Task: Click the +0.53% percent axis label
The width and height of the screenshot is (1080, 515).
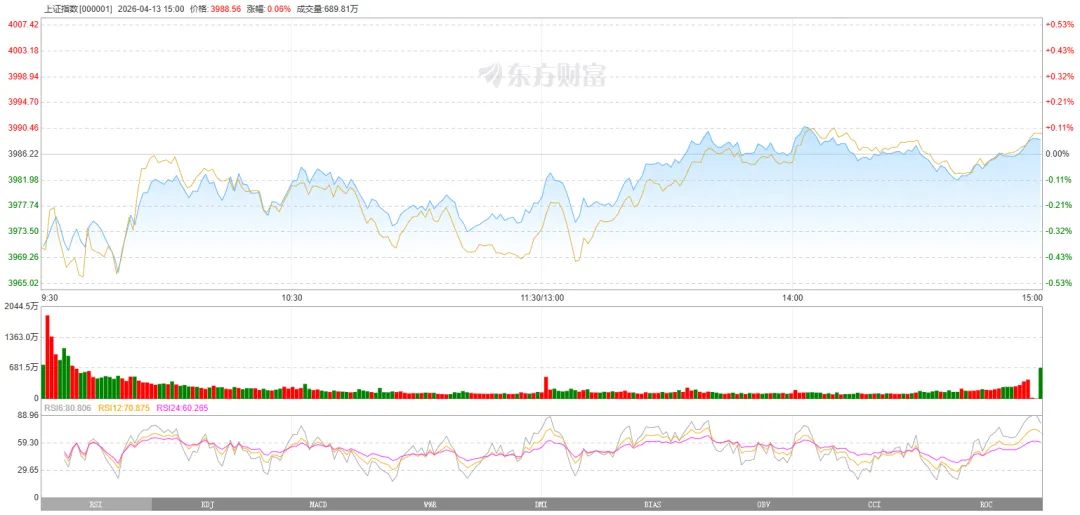Action: point(1059,24)
